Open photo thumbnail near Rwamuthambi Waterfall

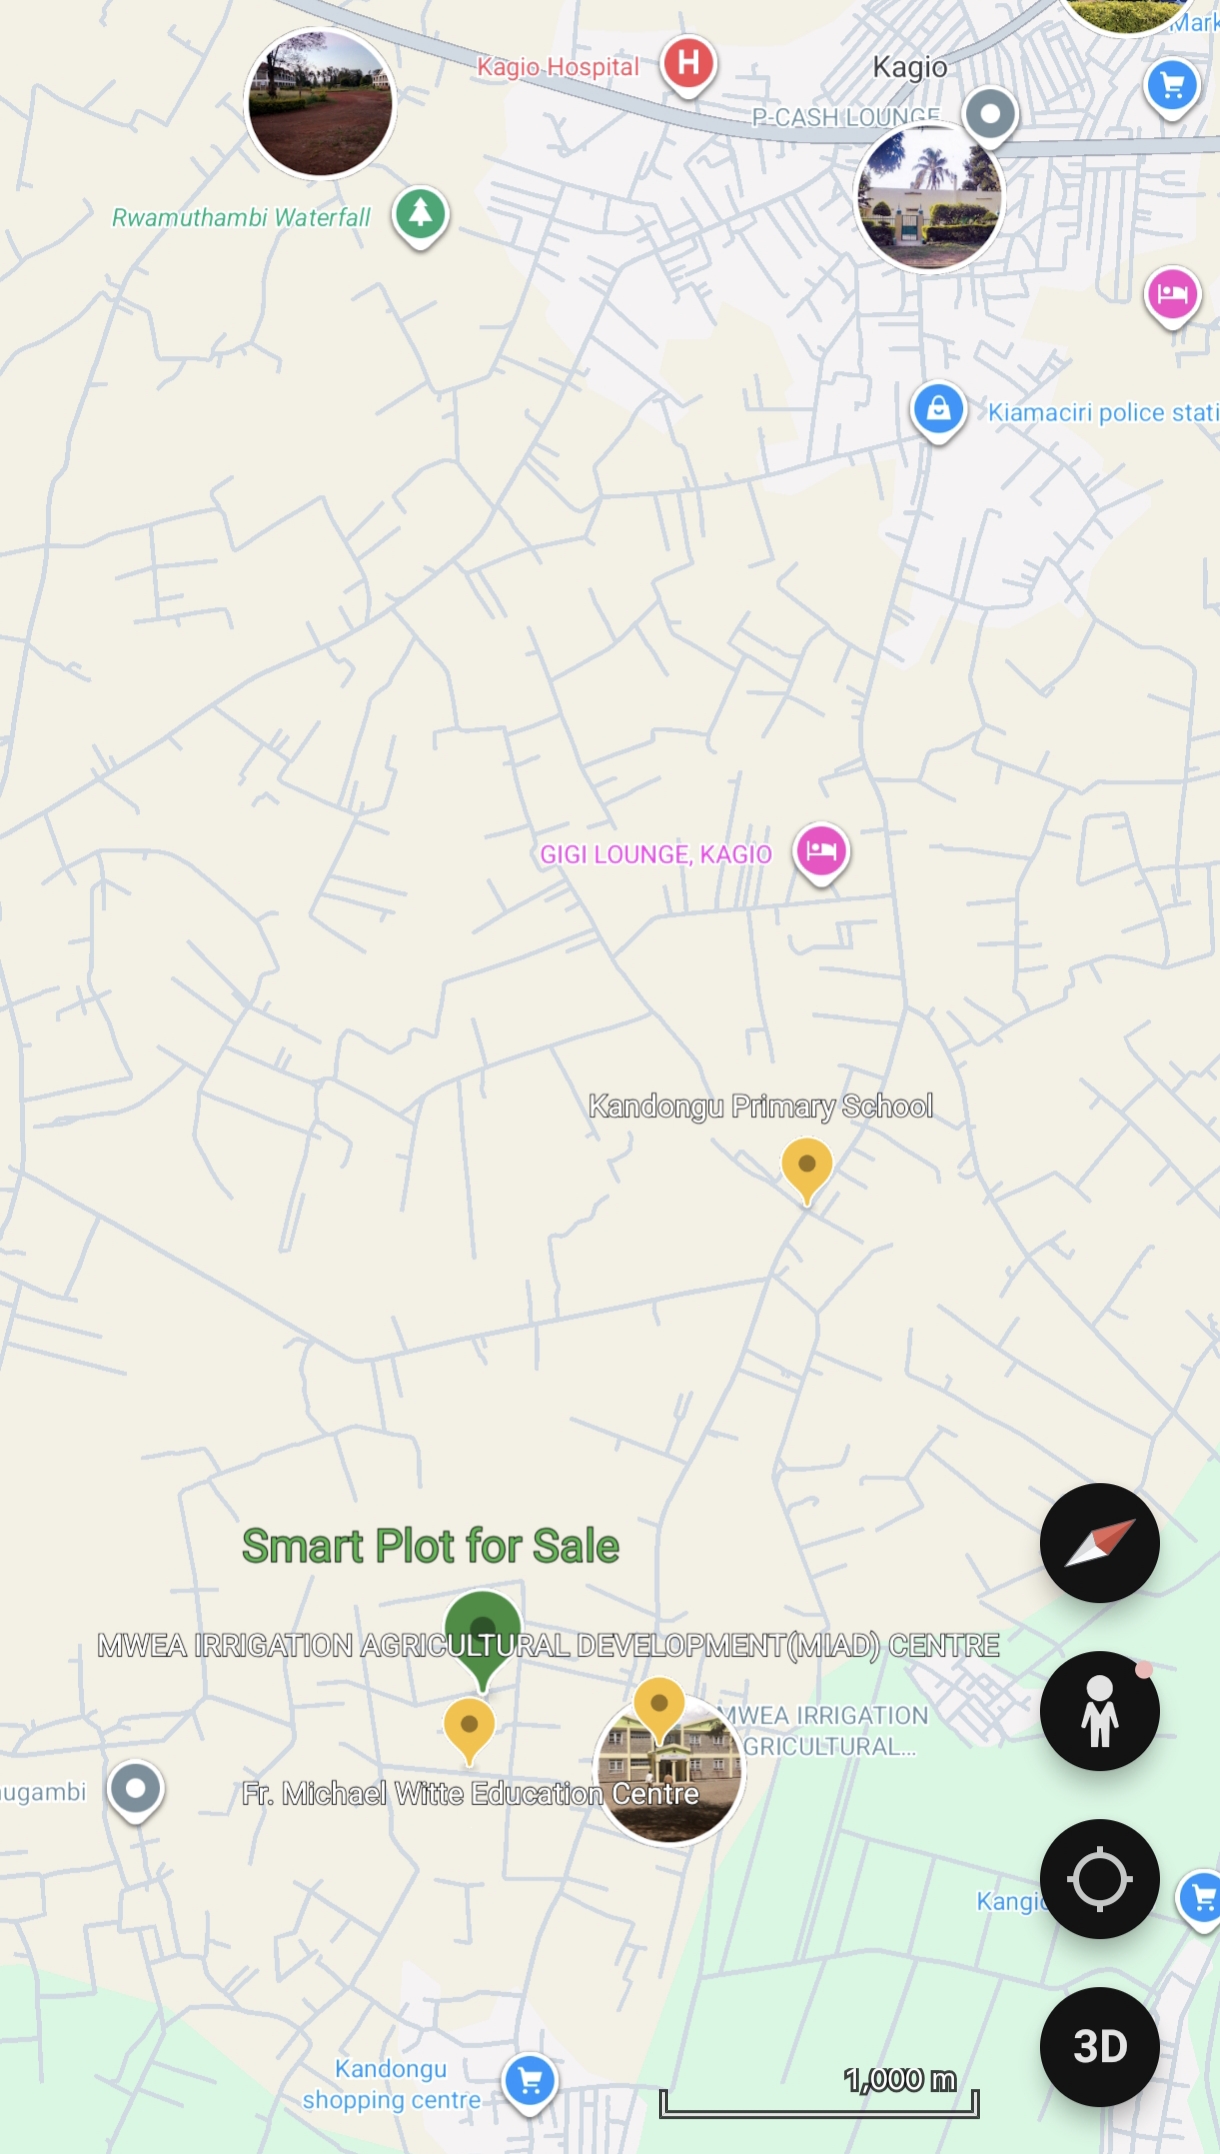(x=321, y=103)
